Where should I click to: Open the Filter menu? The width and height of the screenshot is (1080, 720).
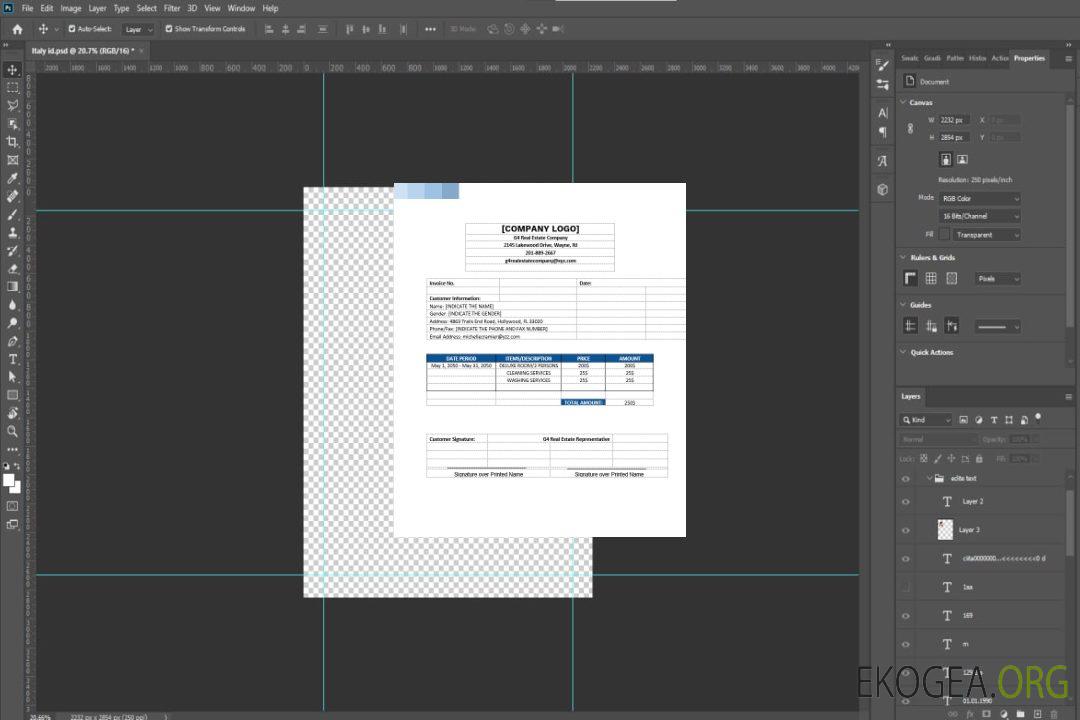click(172, 8)
